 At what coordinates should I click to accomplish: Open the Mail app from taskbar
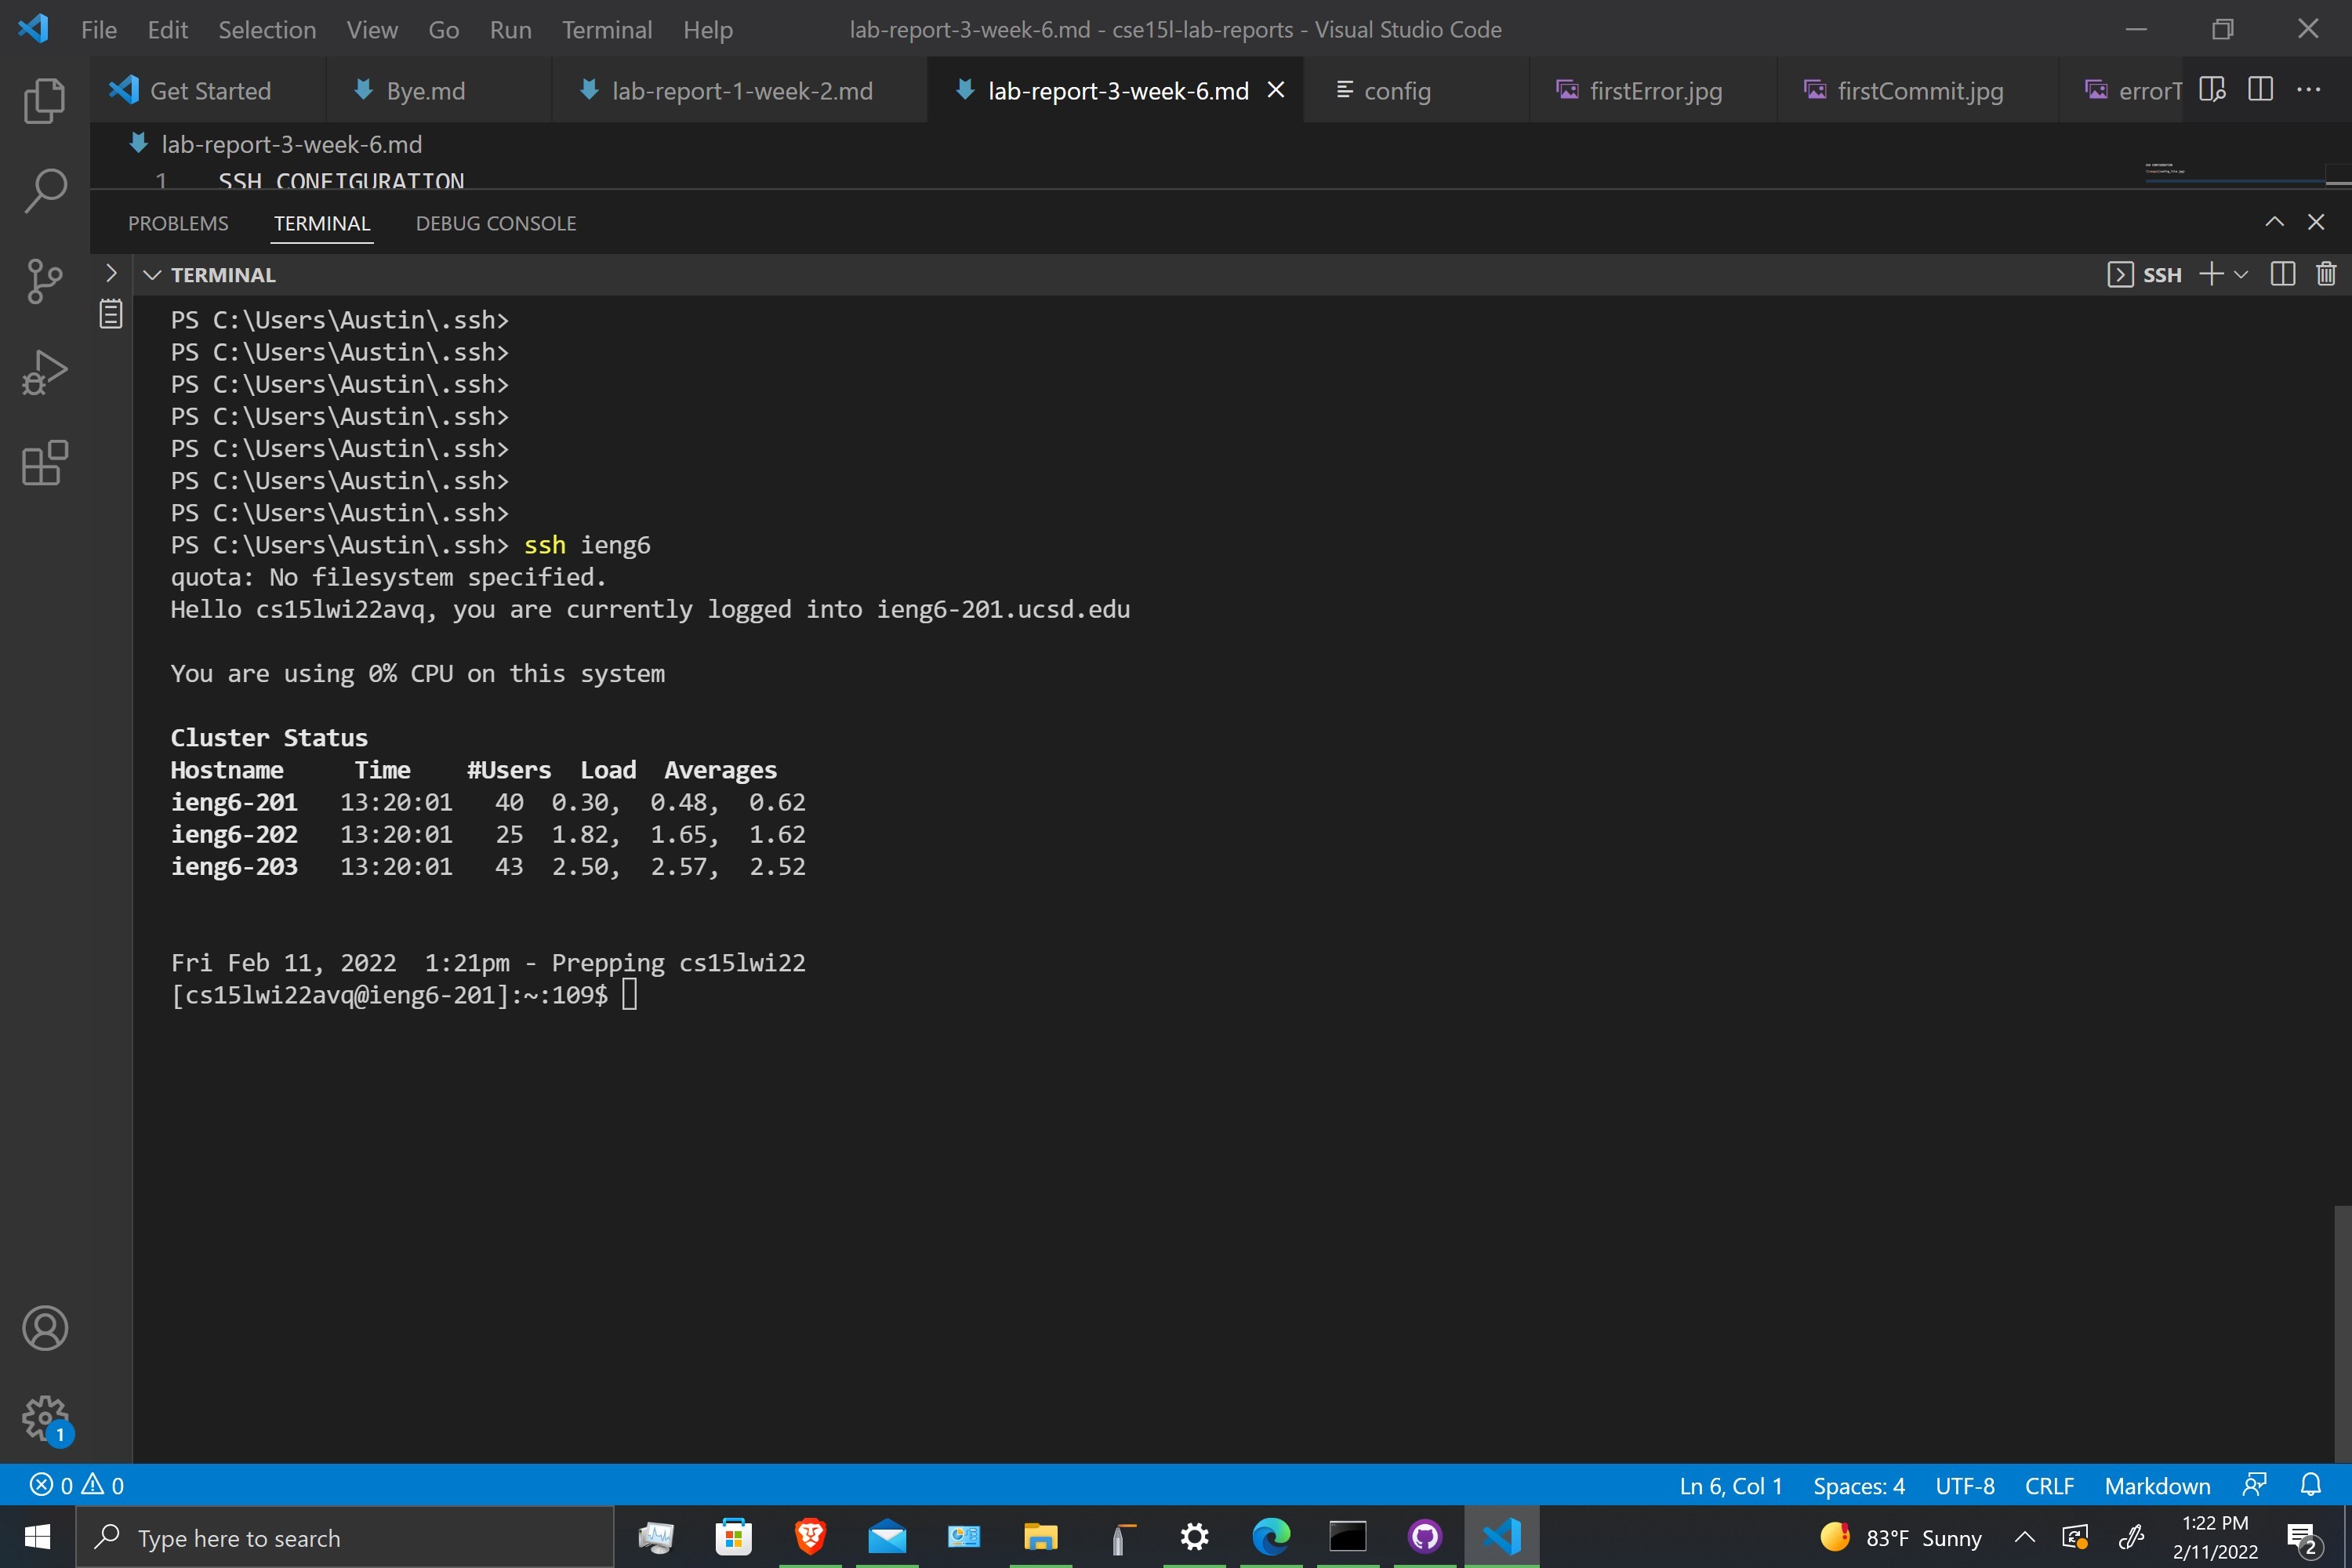(887, 1537)
